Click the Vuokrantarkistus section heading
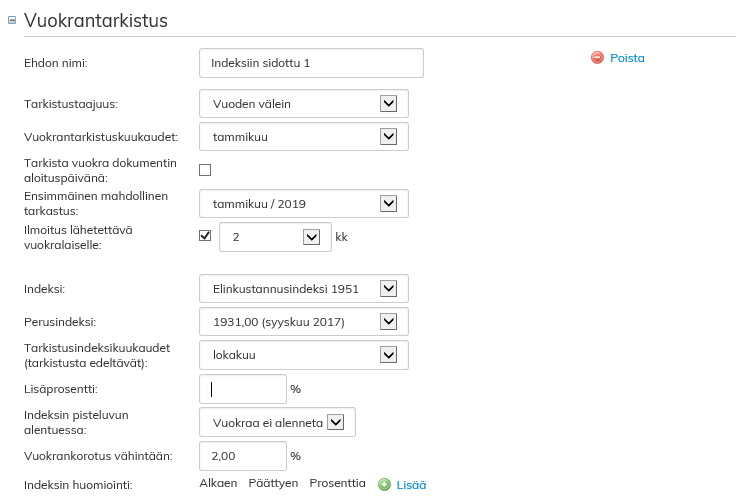Image resolution: width=739 pixels, height=501 pixels. click(95, 20)
